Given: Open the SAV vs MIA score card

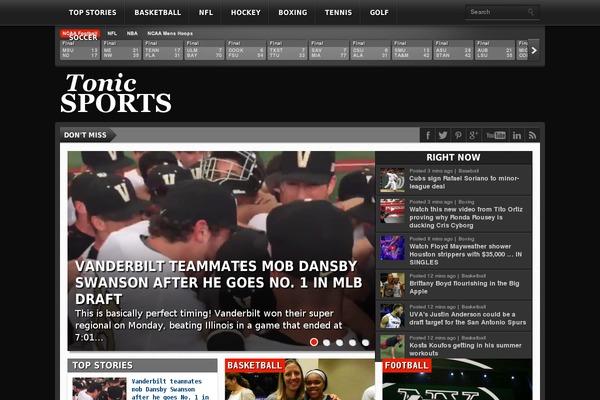Looking at the screenshot, I should pos(329,50).
